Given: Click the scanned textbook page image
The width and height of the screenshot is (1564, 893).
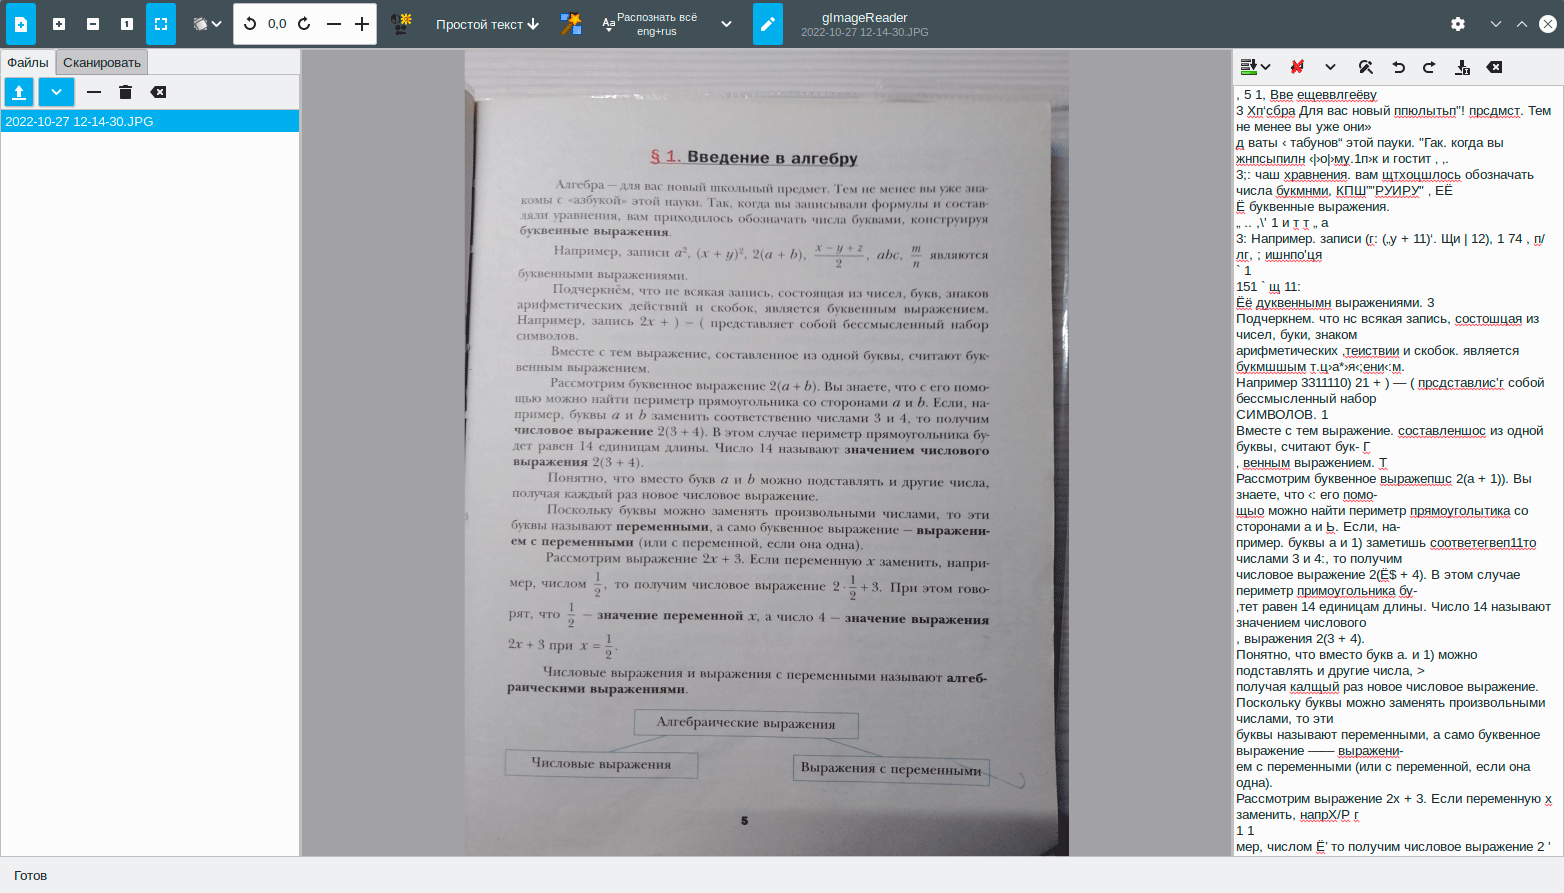Looking at the screenshot, I should (767, 454).
